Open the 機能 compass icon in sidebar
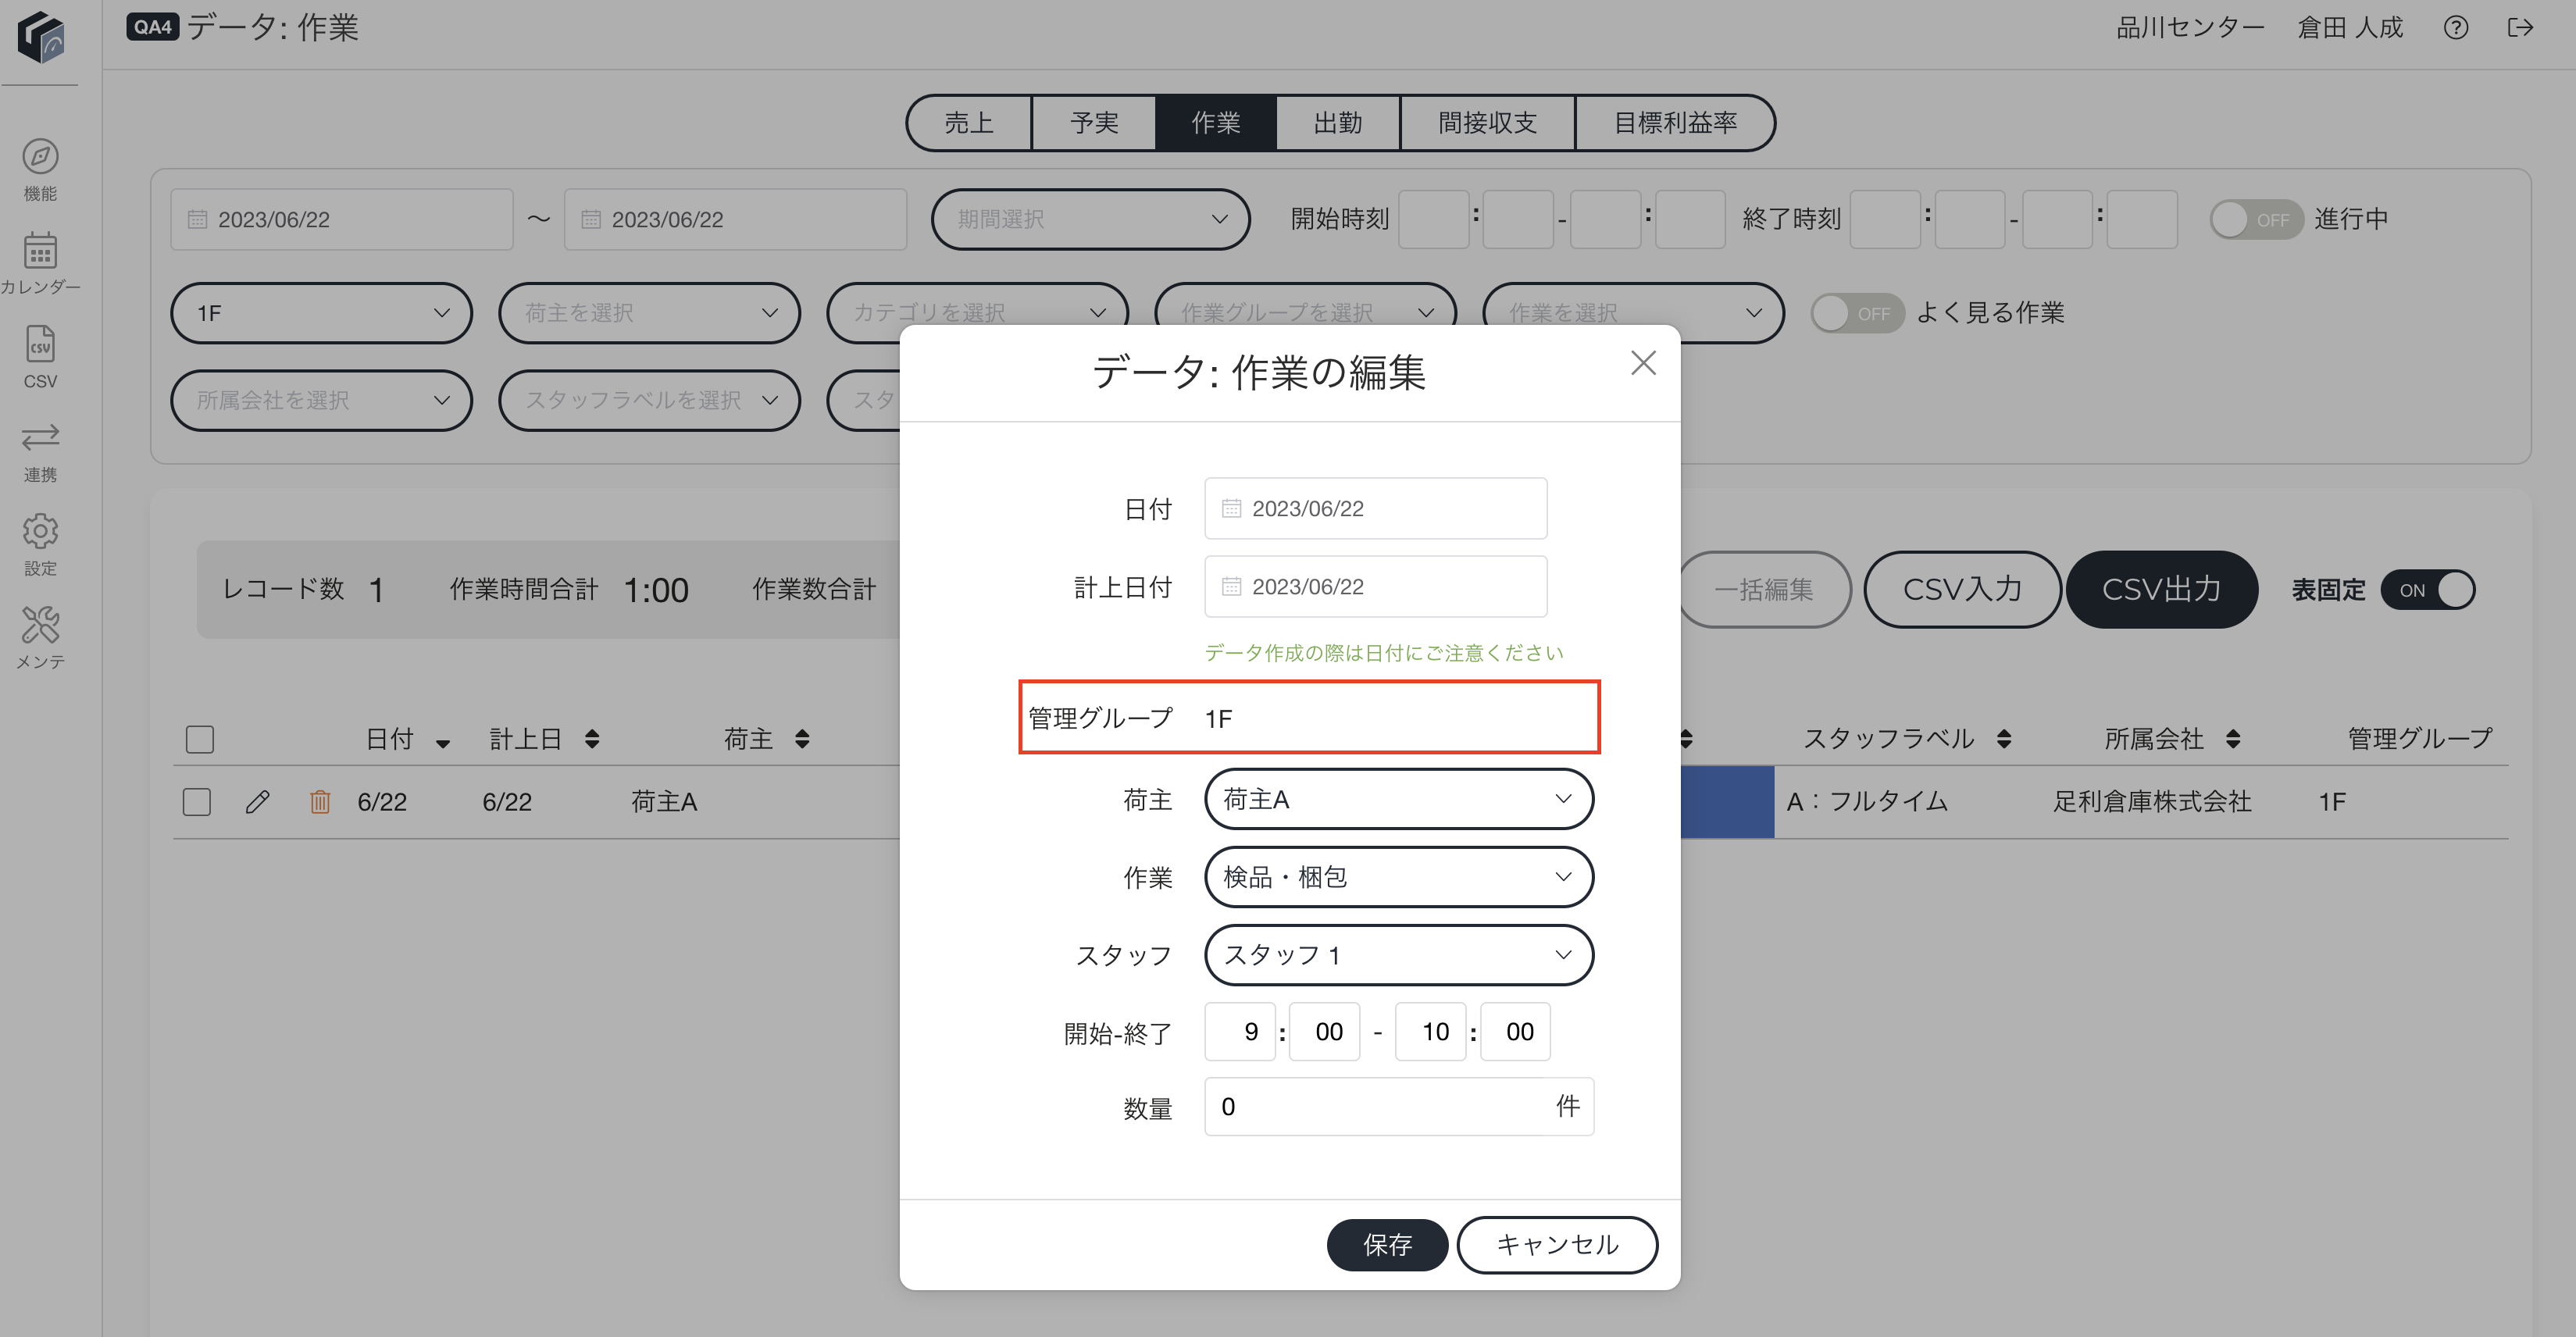The height and width of the screenshot is (1337, 2576). 40,157
